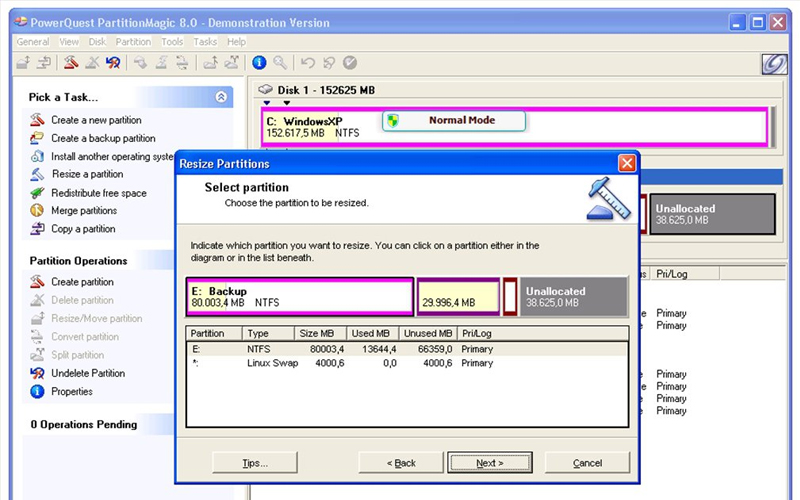Click the Discard all changes toolbar icon
Viewport: 800px width, 500px height.
pyautogui.click(x=329, y=63)
